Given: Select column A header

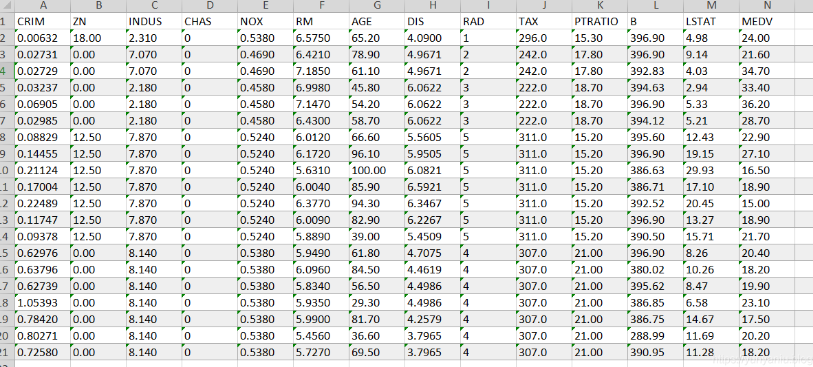Looking at the screenshot, I should tap(43, 6).
